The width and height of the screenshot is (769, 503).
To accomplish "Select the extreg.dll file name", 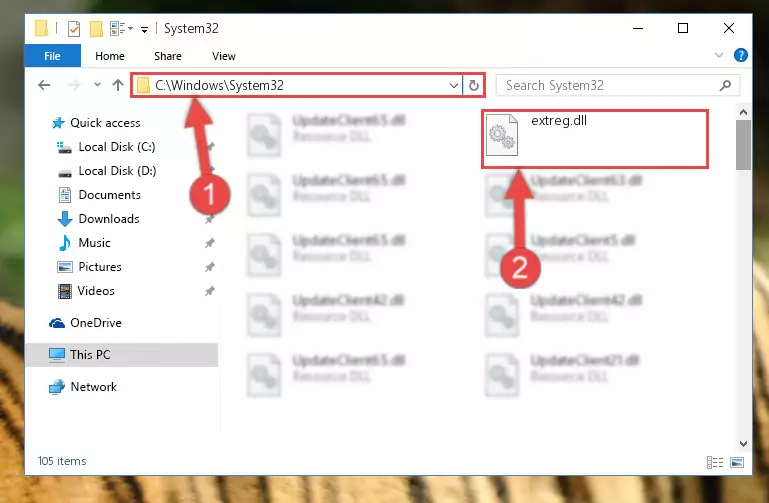I will pyautogui.click(x=559, y=121).
